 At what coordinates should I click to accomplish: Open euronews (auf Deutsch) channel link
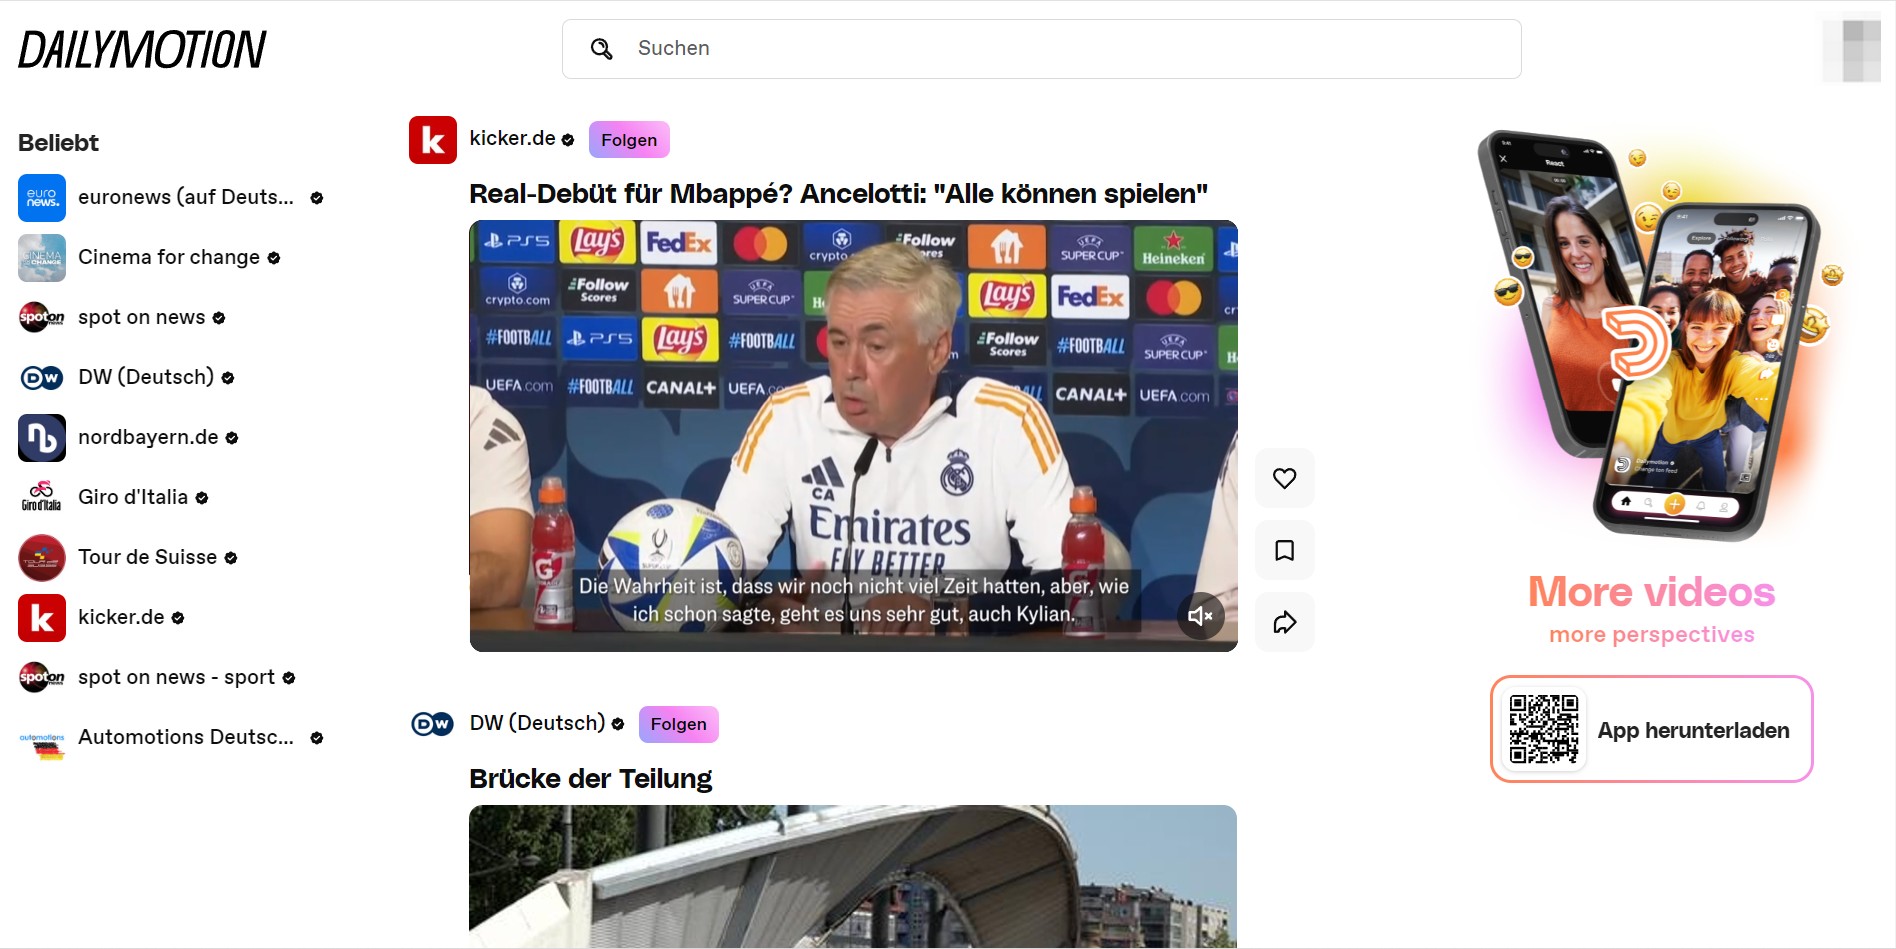(x=186, y=197)
